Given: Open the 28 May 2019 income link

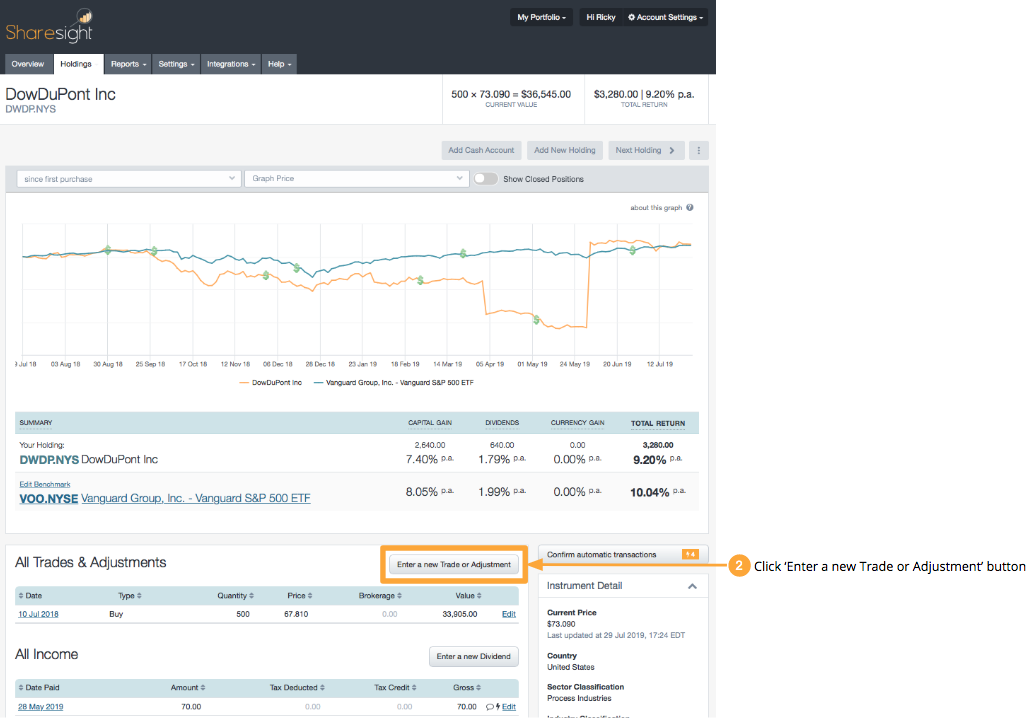Looking at the screenshot, I should (x=41, y=707).
